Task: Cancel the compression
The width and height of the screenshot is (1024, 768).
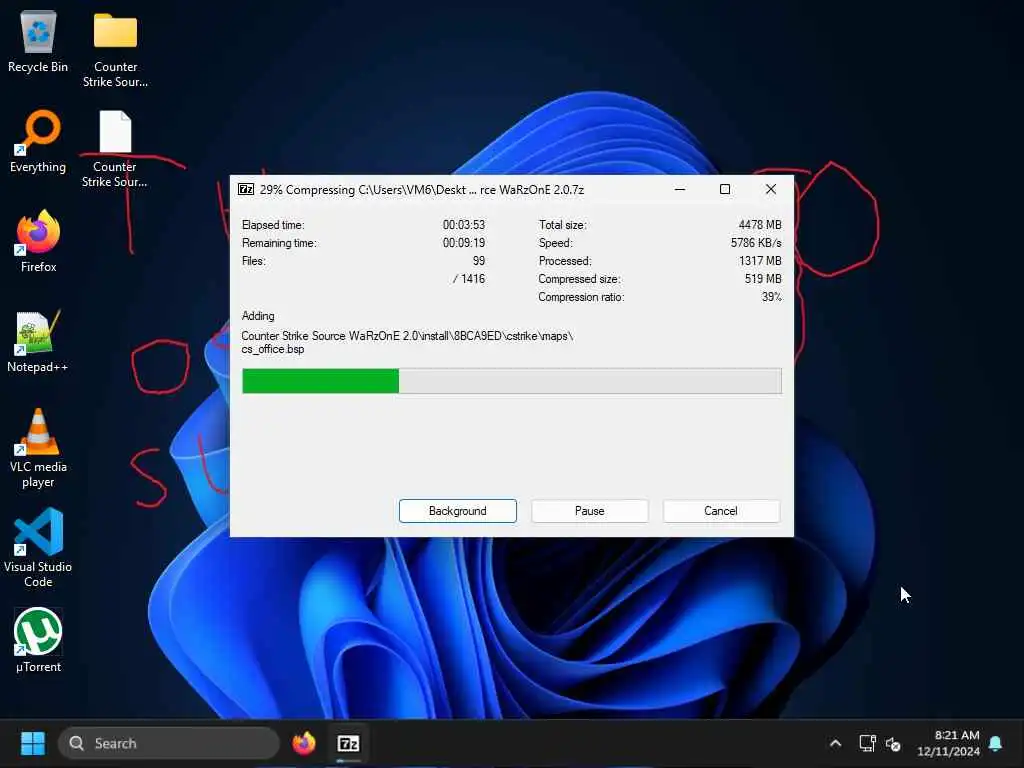Action: point(721,511)
